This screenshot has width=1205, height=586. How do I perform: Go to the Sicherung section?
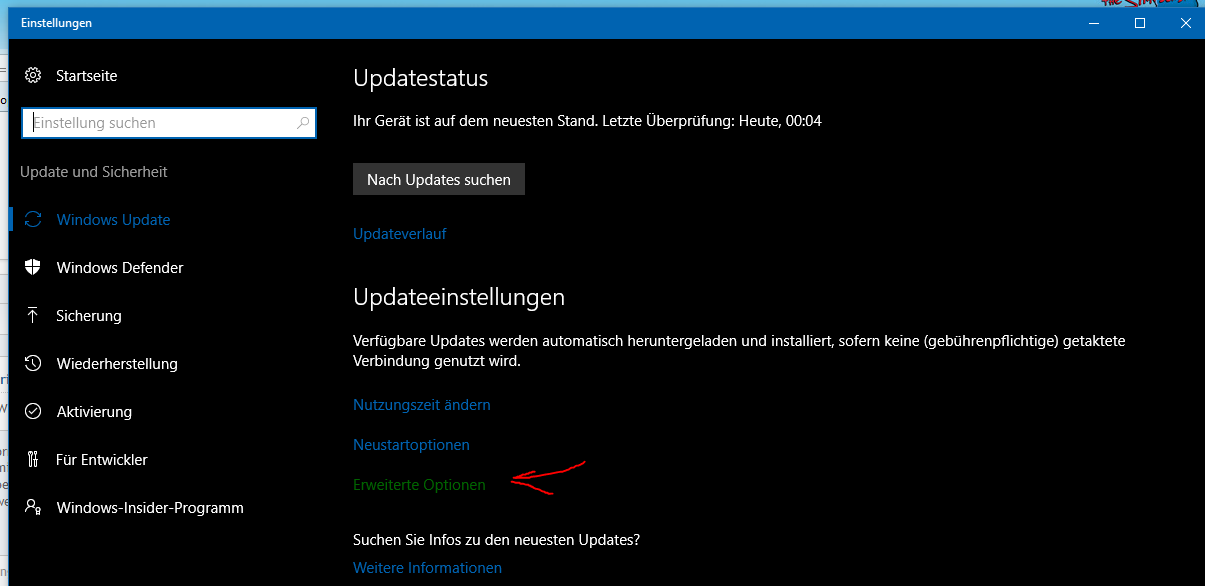tap(89, 316)
